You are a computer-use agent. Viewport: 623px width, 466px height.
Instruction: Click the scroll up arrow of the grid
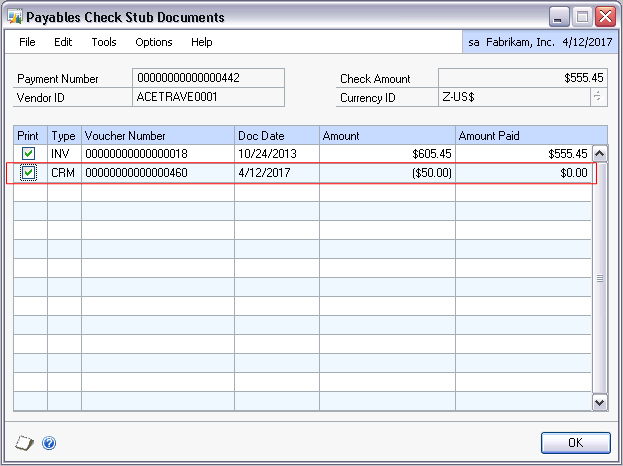click(x=600, y=153)
